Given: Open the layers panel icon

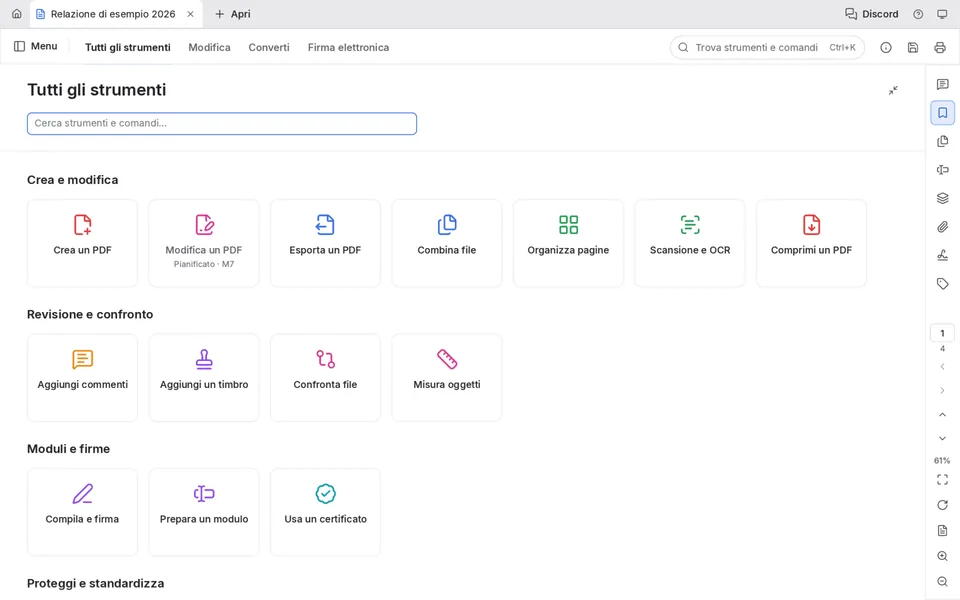Looking at the screenshot, I should coord(942,198).
